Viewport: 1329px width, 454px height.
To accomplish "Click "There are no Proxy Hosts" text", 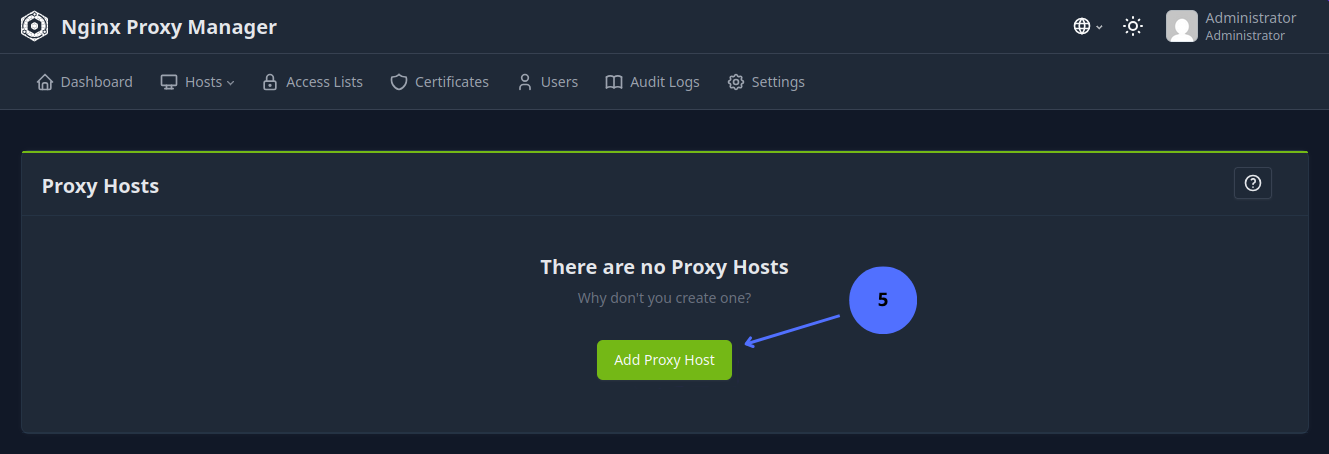I will [x=664, y=267].
